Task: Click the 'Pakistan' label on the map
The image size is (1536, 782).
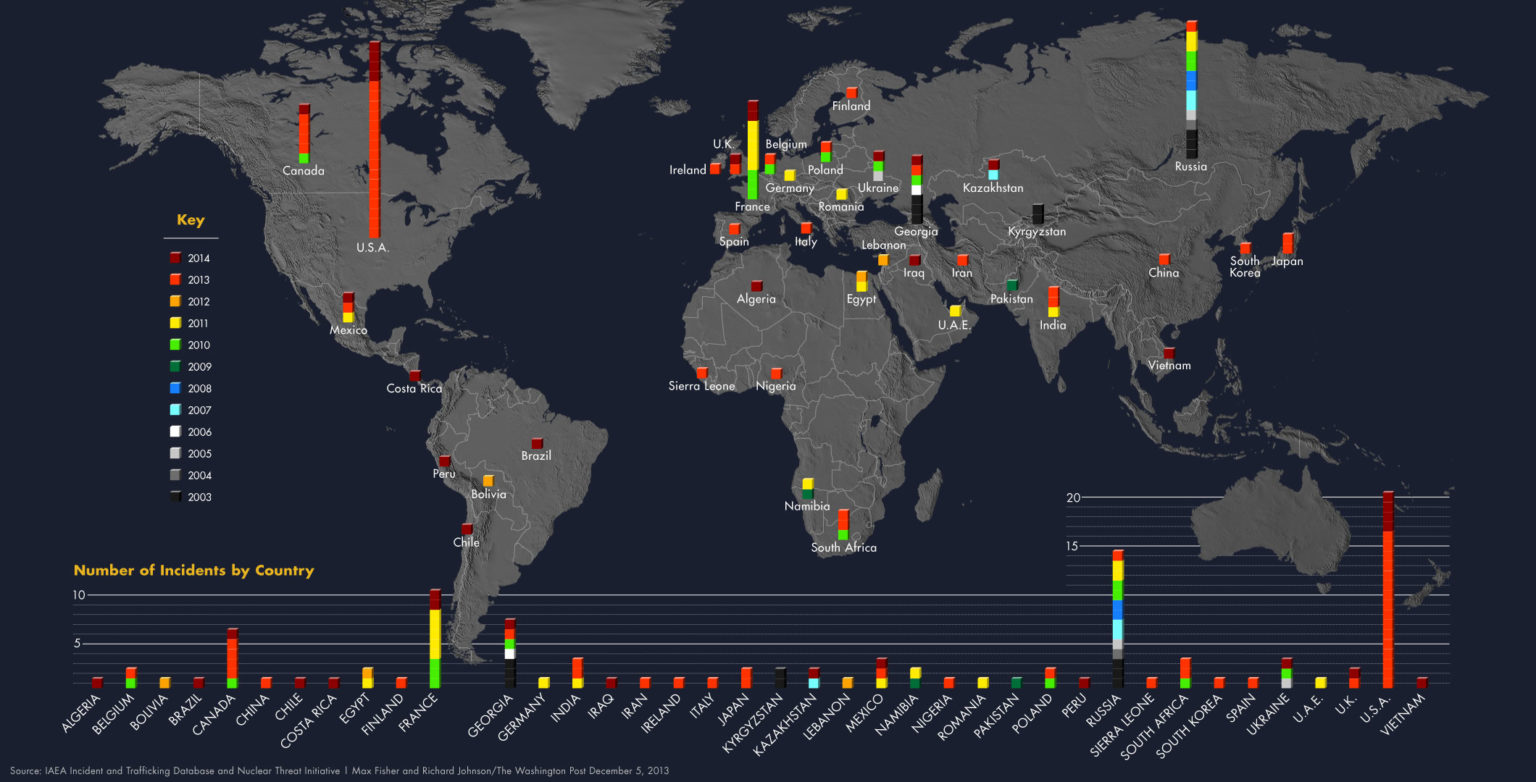Action: (x=1012, y=299)
